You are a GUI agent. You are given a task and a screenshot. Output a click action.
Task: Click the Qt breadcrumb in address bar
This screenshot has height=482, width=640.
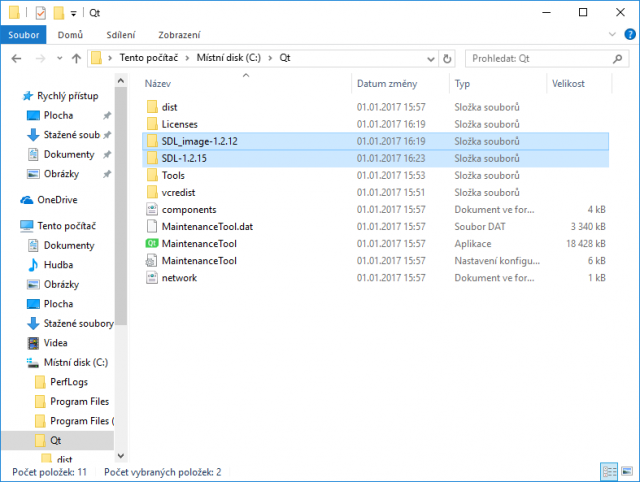284,58
